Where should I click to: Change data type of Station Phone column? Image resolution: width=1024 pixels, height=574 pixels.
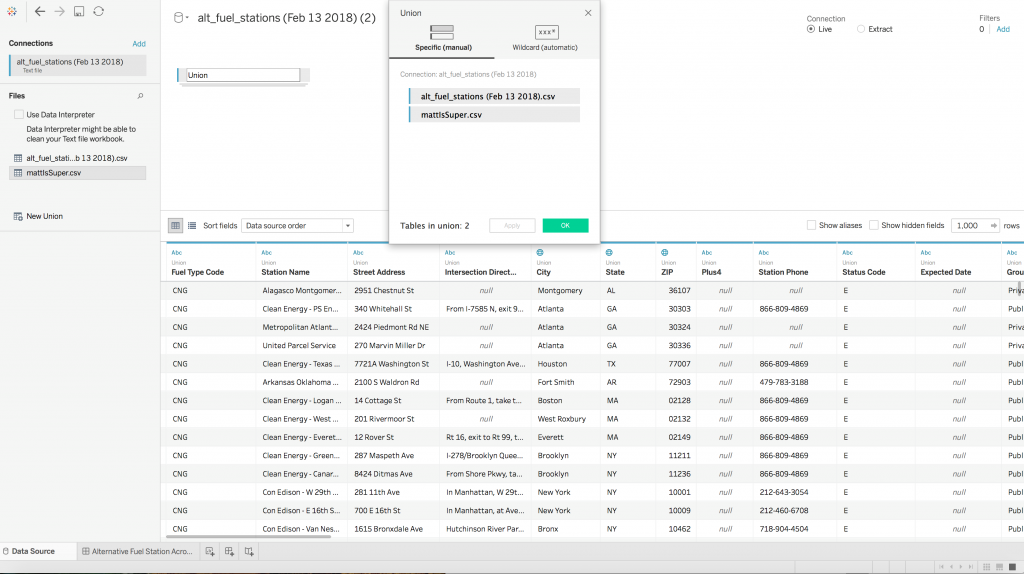point(763,252)
